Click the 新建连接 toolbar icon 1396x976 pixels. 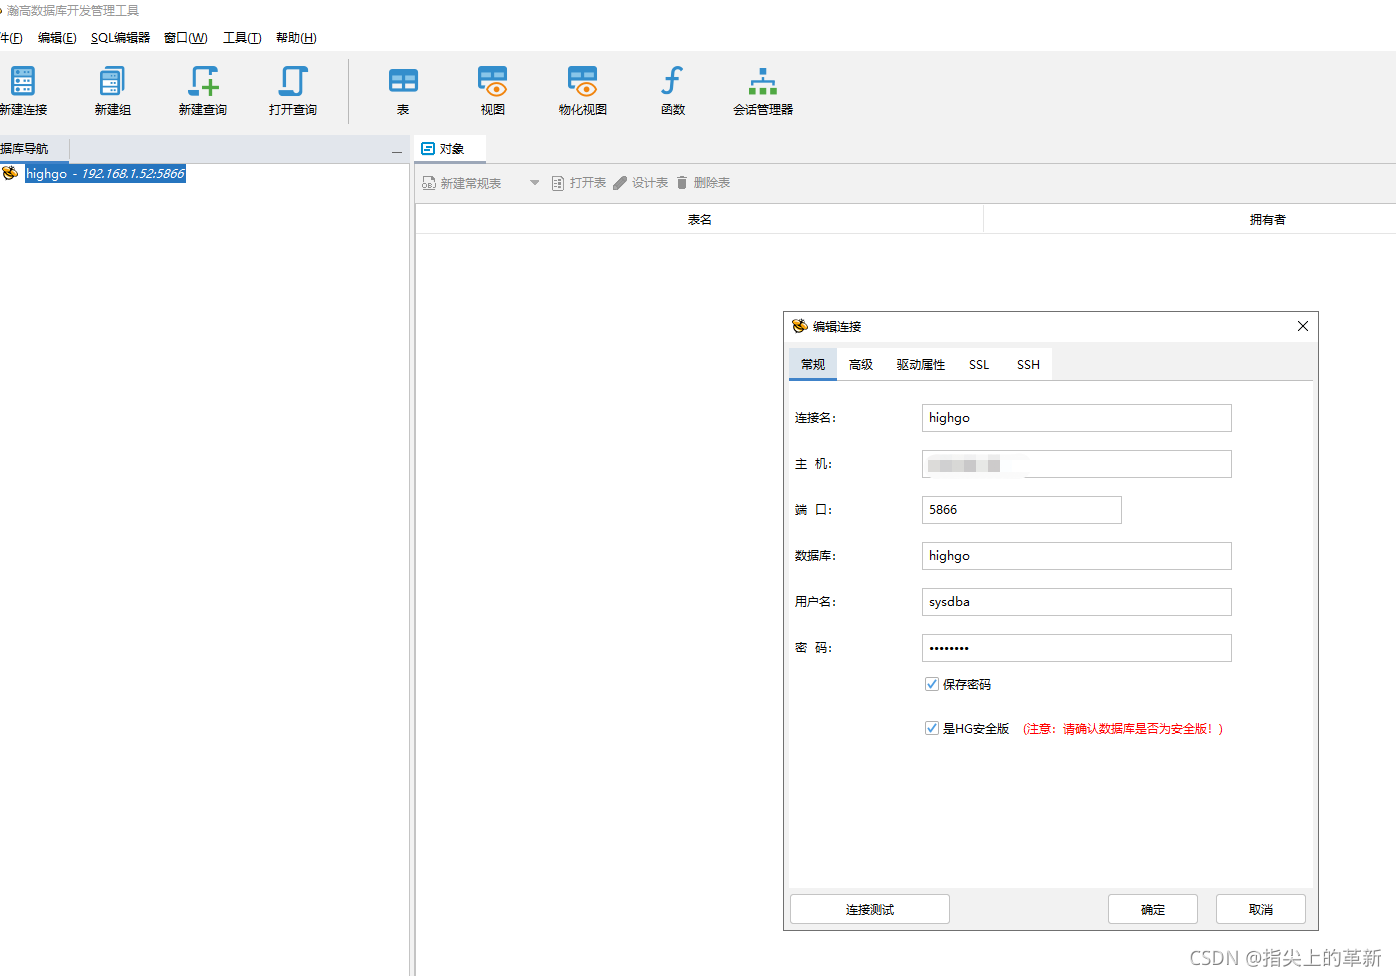tap(23, 90)
